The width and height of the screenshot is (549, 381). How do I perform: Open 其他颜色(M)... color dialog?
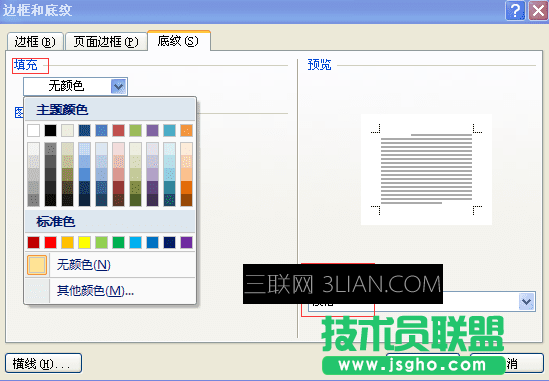(111, 290)
